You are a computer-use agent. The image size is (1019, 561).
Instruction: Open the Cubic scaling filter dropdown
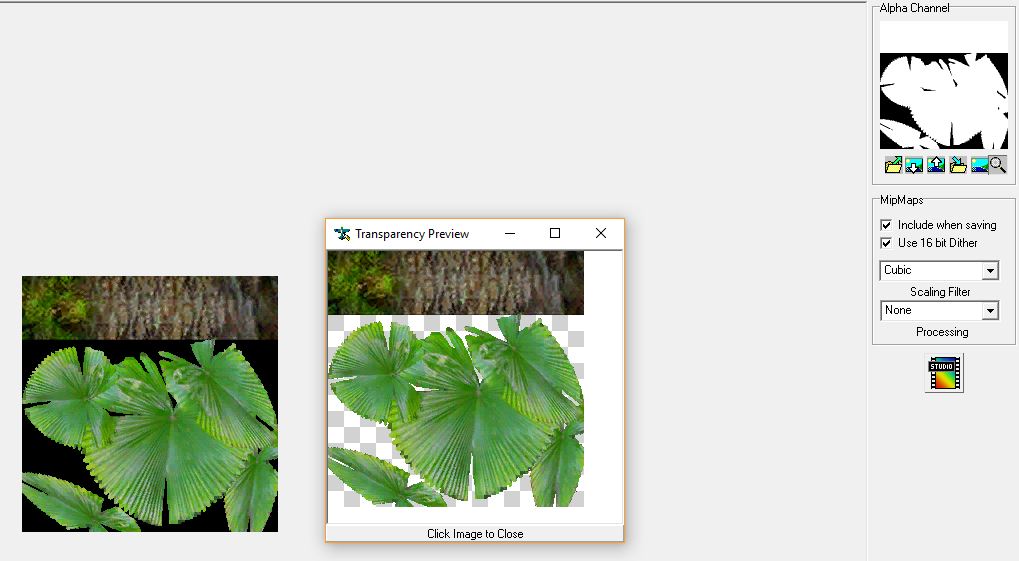939,270
